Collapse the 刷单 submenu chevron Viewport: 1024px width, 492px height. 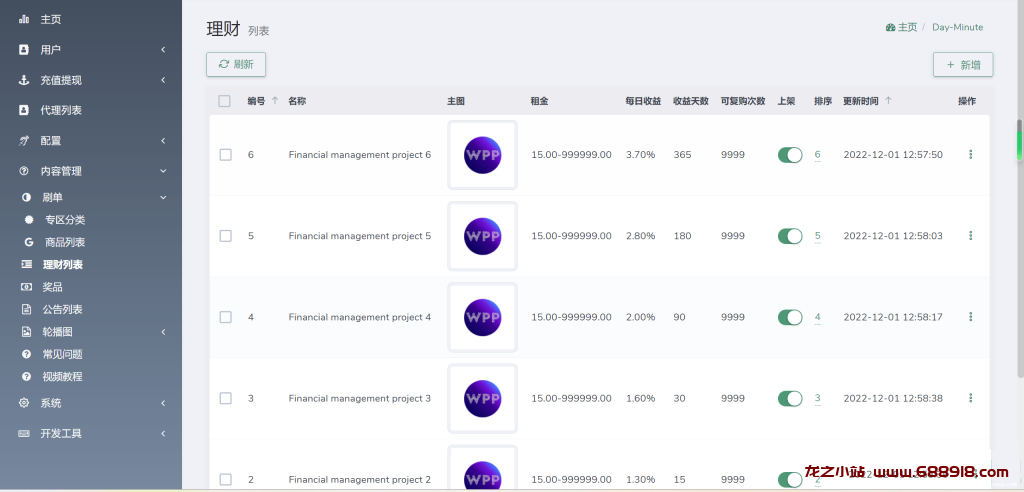tap(163, 197)
